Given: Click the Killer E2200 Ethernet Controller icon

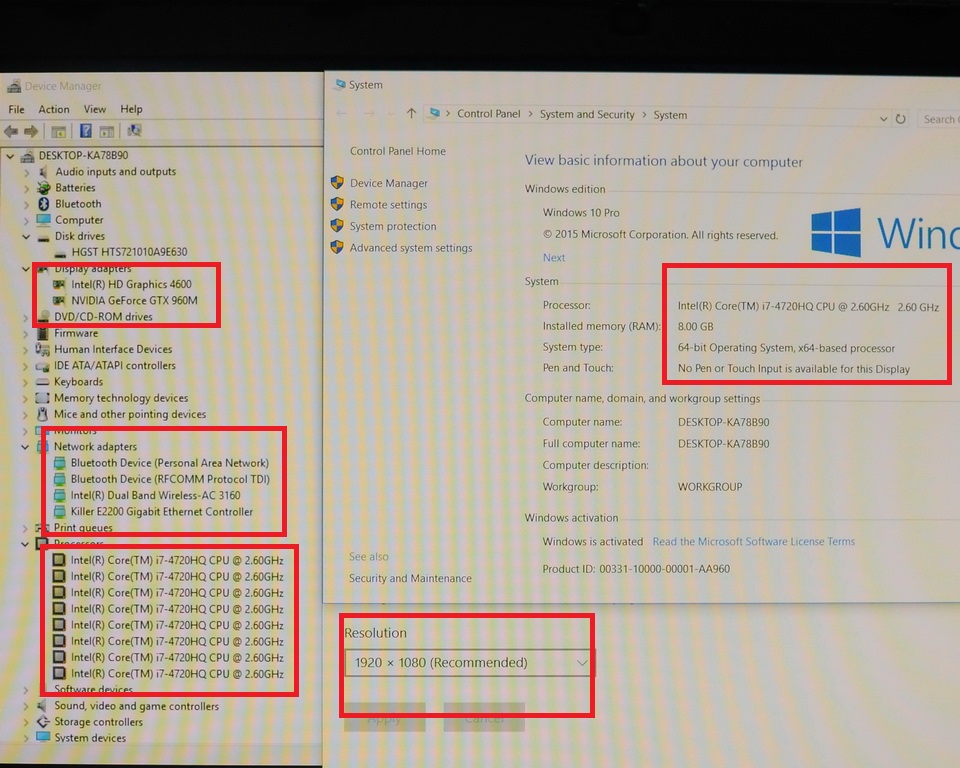Looking at the screenshot, I should pos(59,512).
